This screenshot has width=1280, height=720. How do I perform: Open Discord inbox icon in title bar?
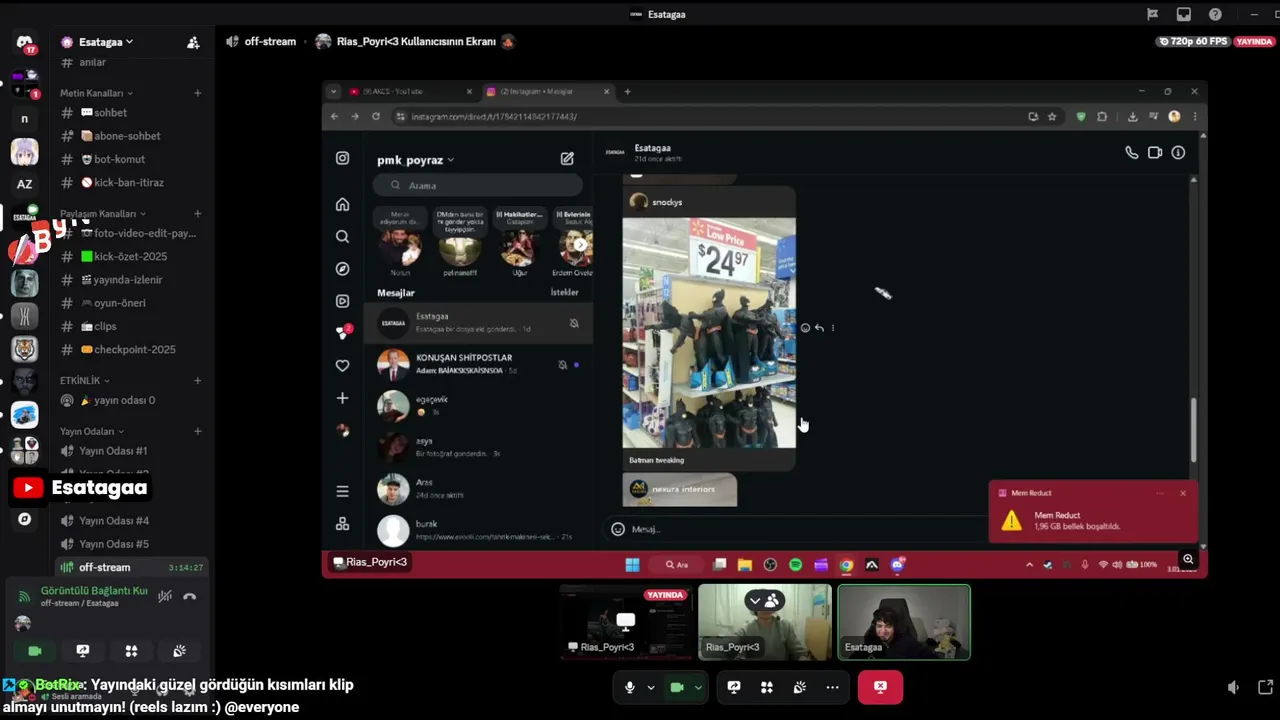tap(1184, 14)
